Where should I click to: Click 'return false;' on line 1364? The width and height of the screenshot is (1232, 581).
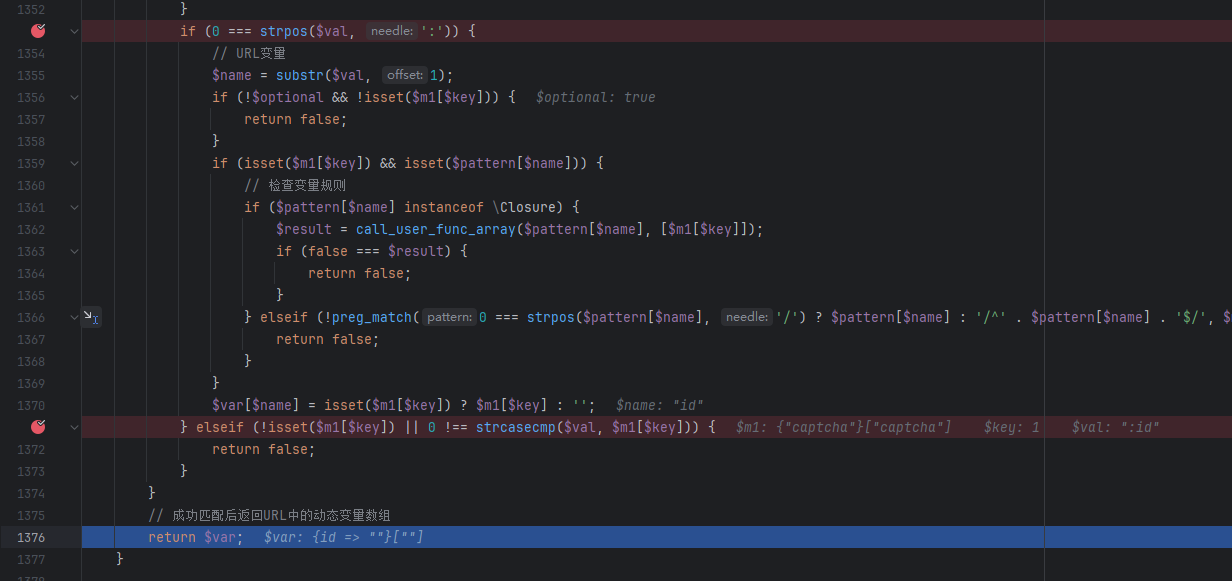360,273
